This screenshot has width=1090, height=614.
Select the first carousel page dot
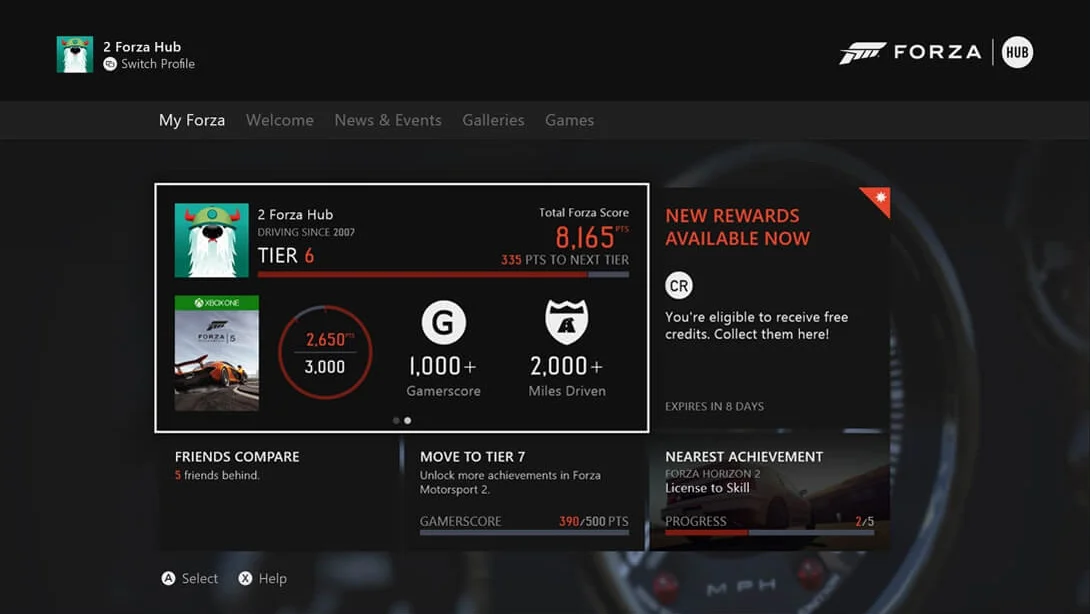point(396,421)
